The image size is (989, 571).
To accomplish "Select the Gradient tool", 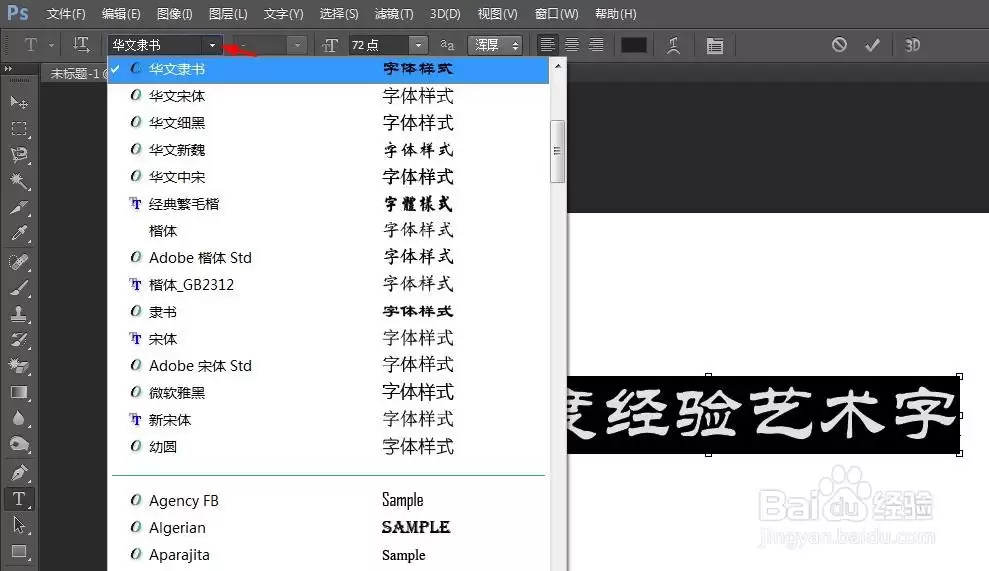I will pyautogui.click(x=19, y=392).
